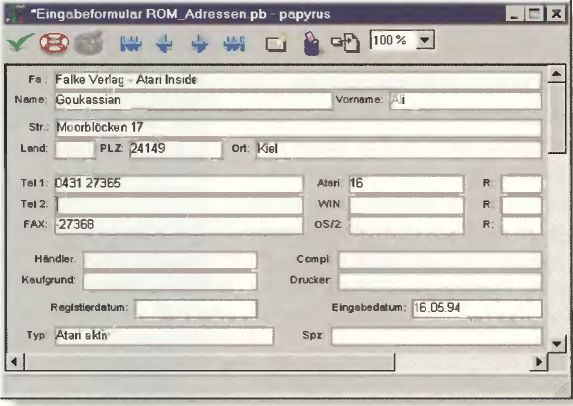Click the red lifebuoy help icon
The height and width of the screenshot is (406, 573).
[x=54, y=43]
